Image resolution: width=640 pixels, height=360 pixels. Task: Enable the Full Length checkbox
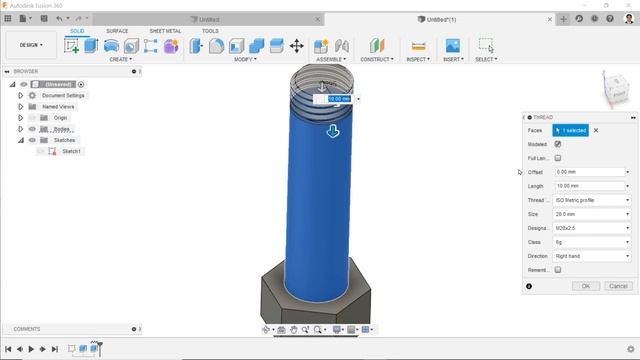click(x=558, y=158)
